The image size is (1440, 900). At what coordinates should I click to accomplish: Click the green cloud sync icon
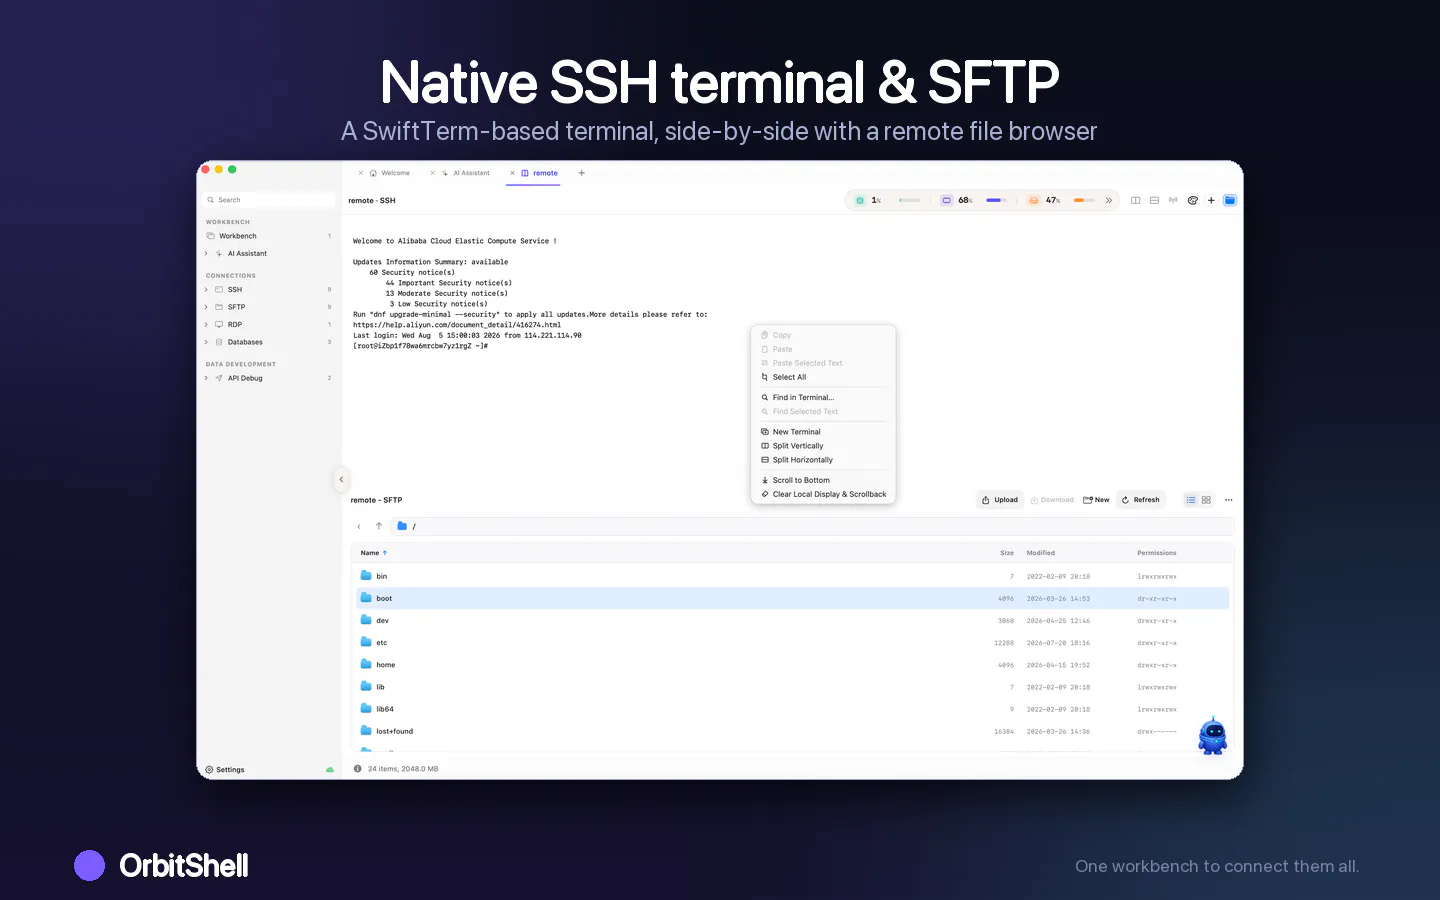tap(330, 770)
